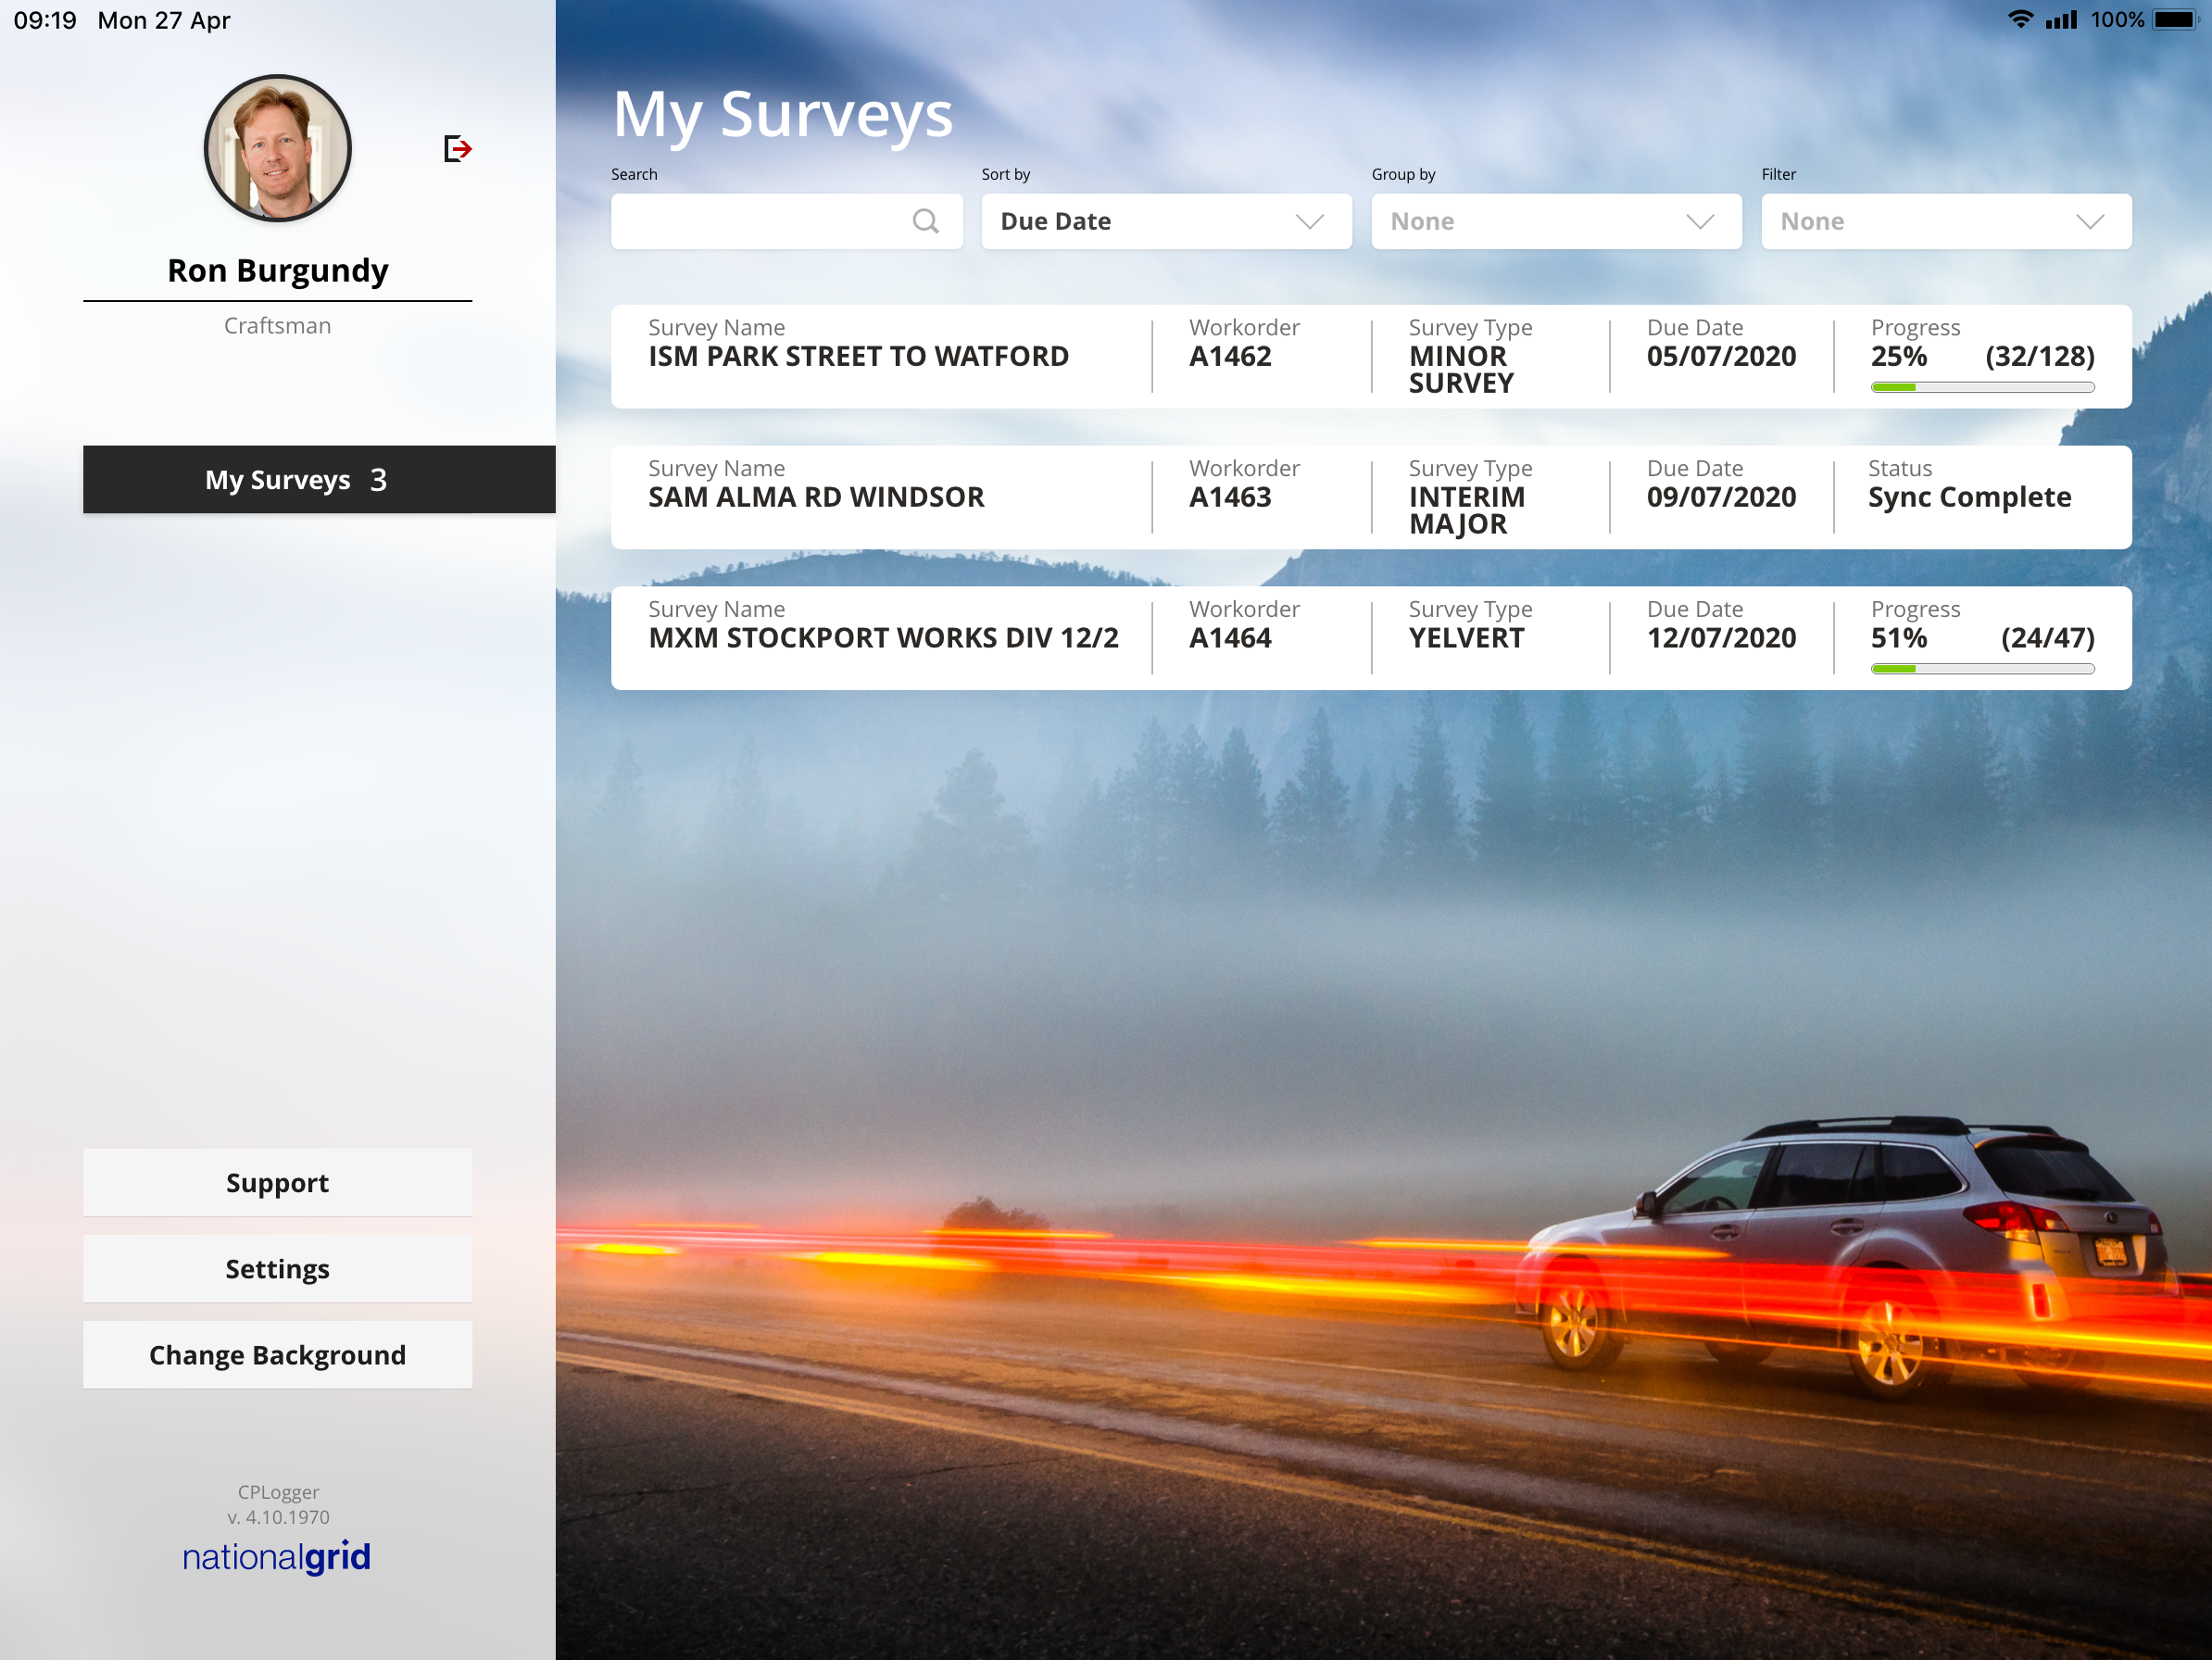Click the battery indicator icon
The width and height of the screenshot is (2212, 1660).
tap(2174, 20)
